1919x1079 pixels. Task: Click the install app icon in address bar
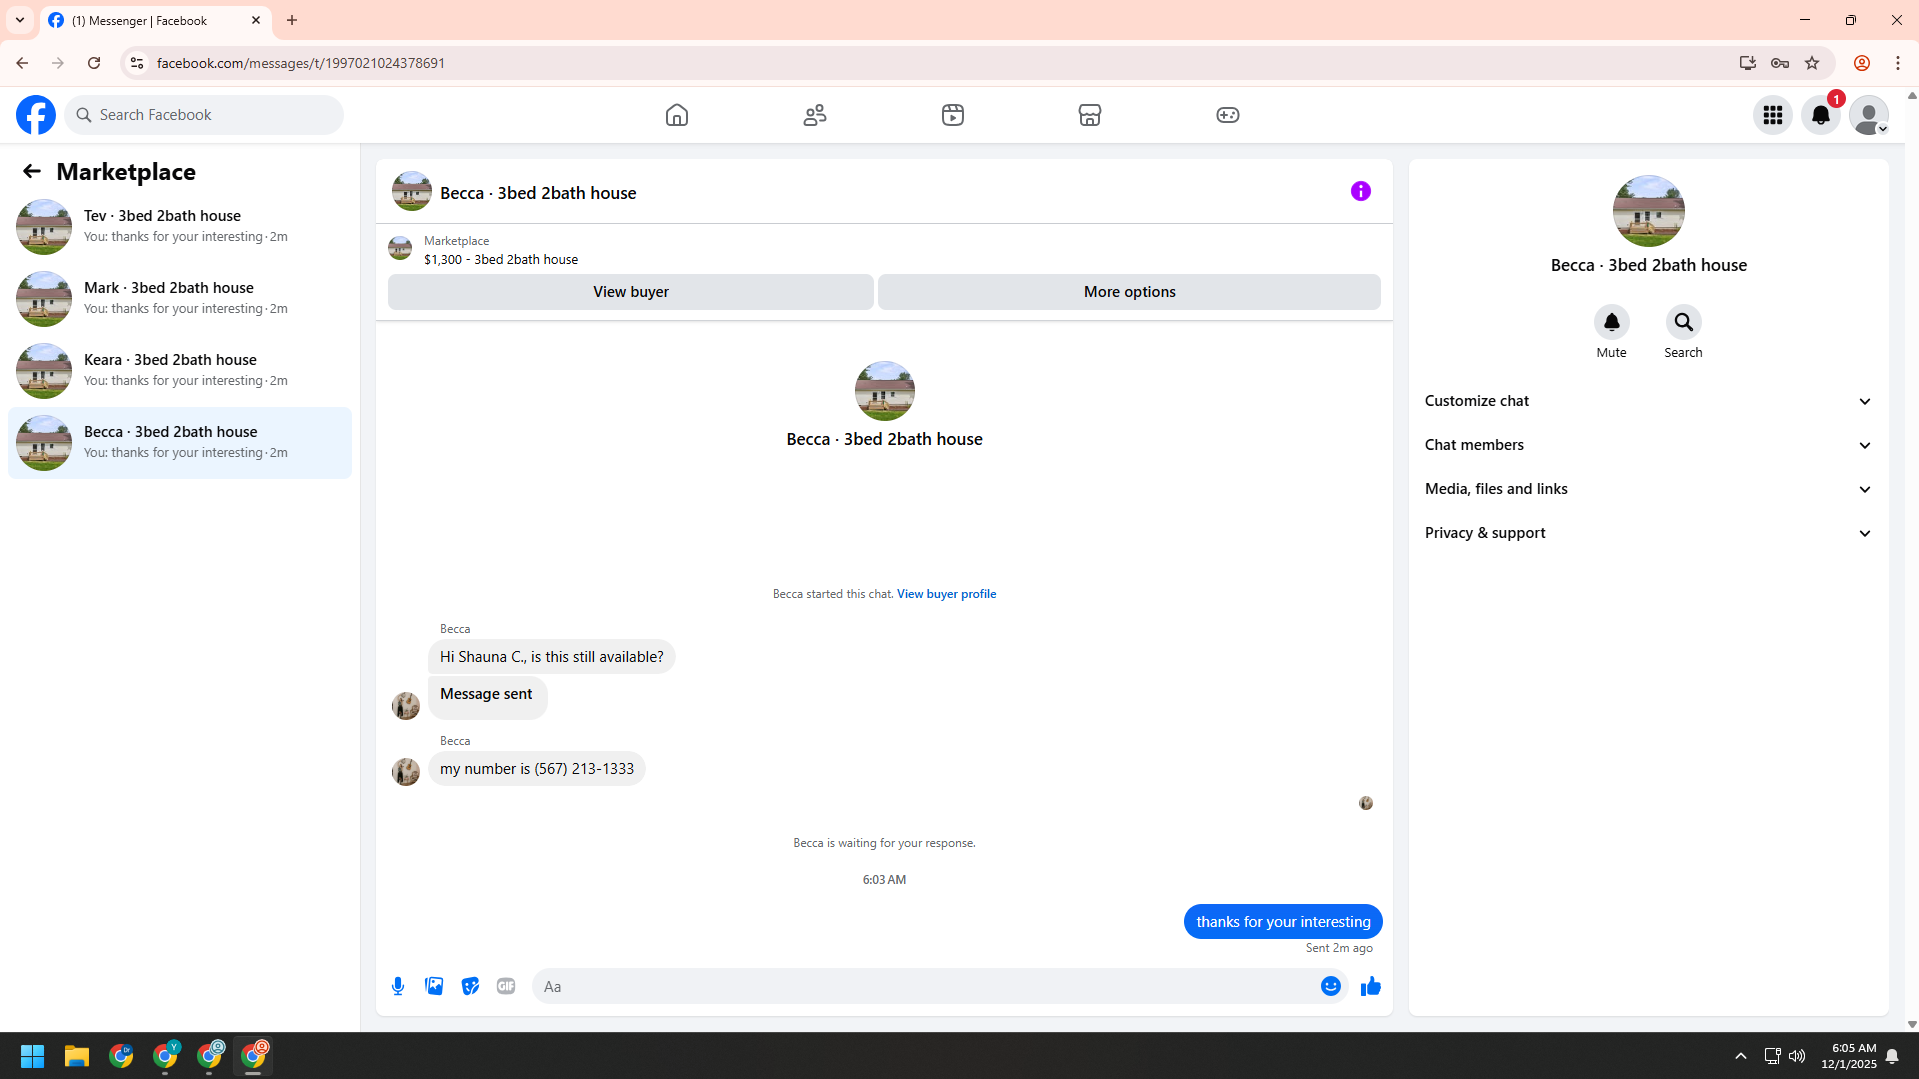pyautogui.click(x=1748, y=63)
